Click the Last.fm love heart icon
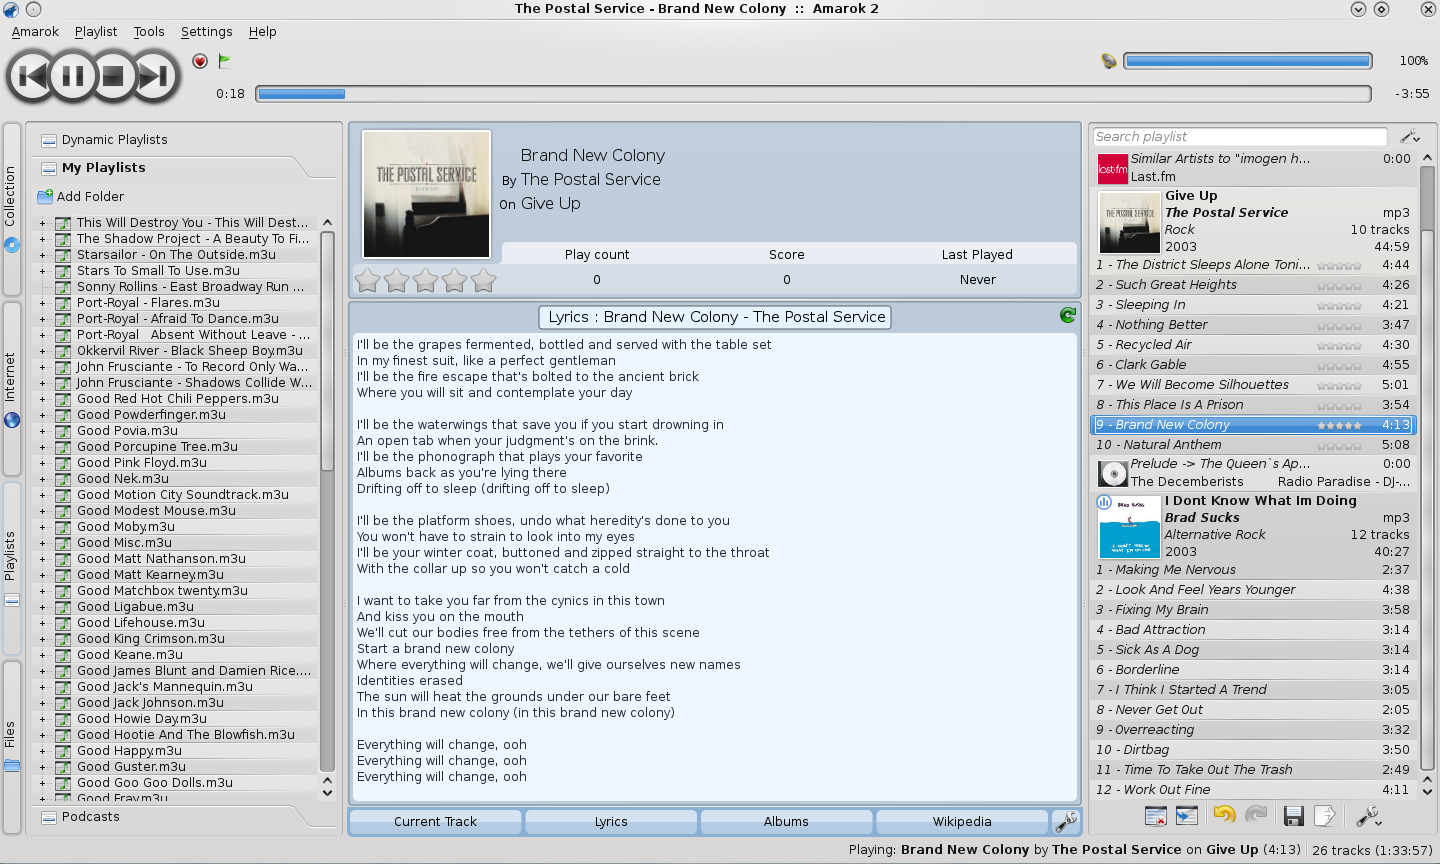 pyautogui.click(x=200, y=61)
